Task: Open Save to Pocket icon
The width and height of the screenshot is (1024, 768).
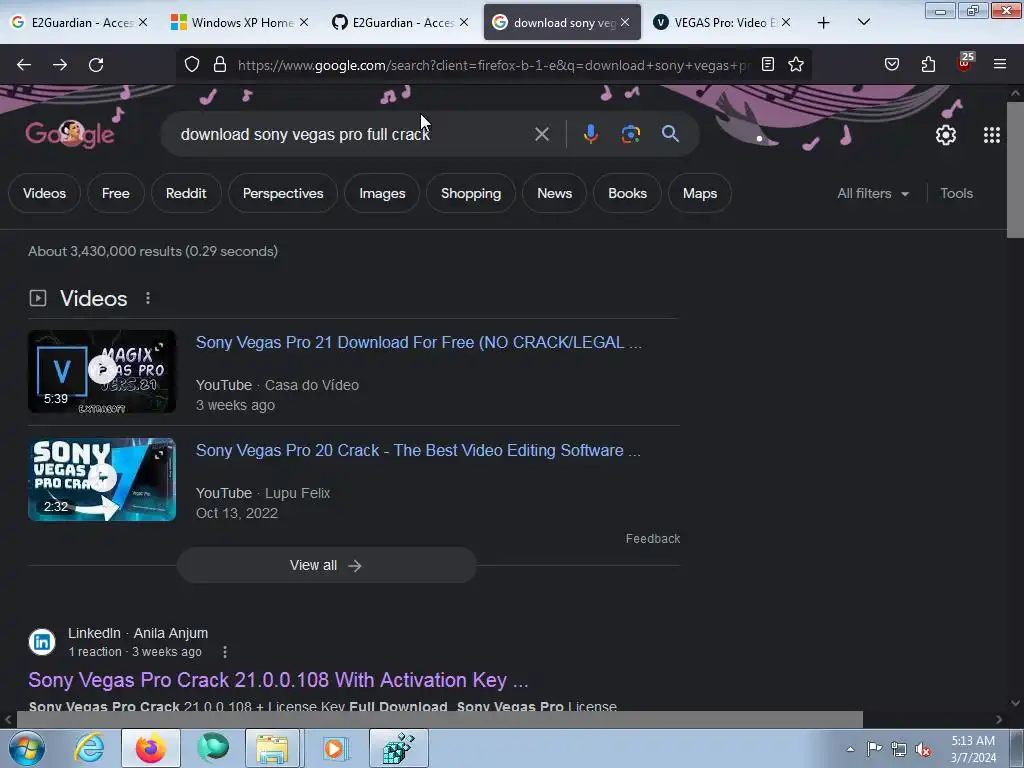Action: [x=891, y=65]
